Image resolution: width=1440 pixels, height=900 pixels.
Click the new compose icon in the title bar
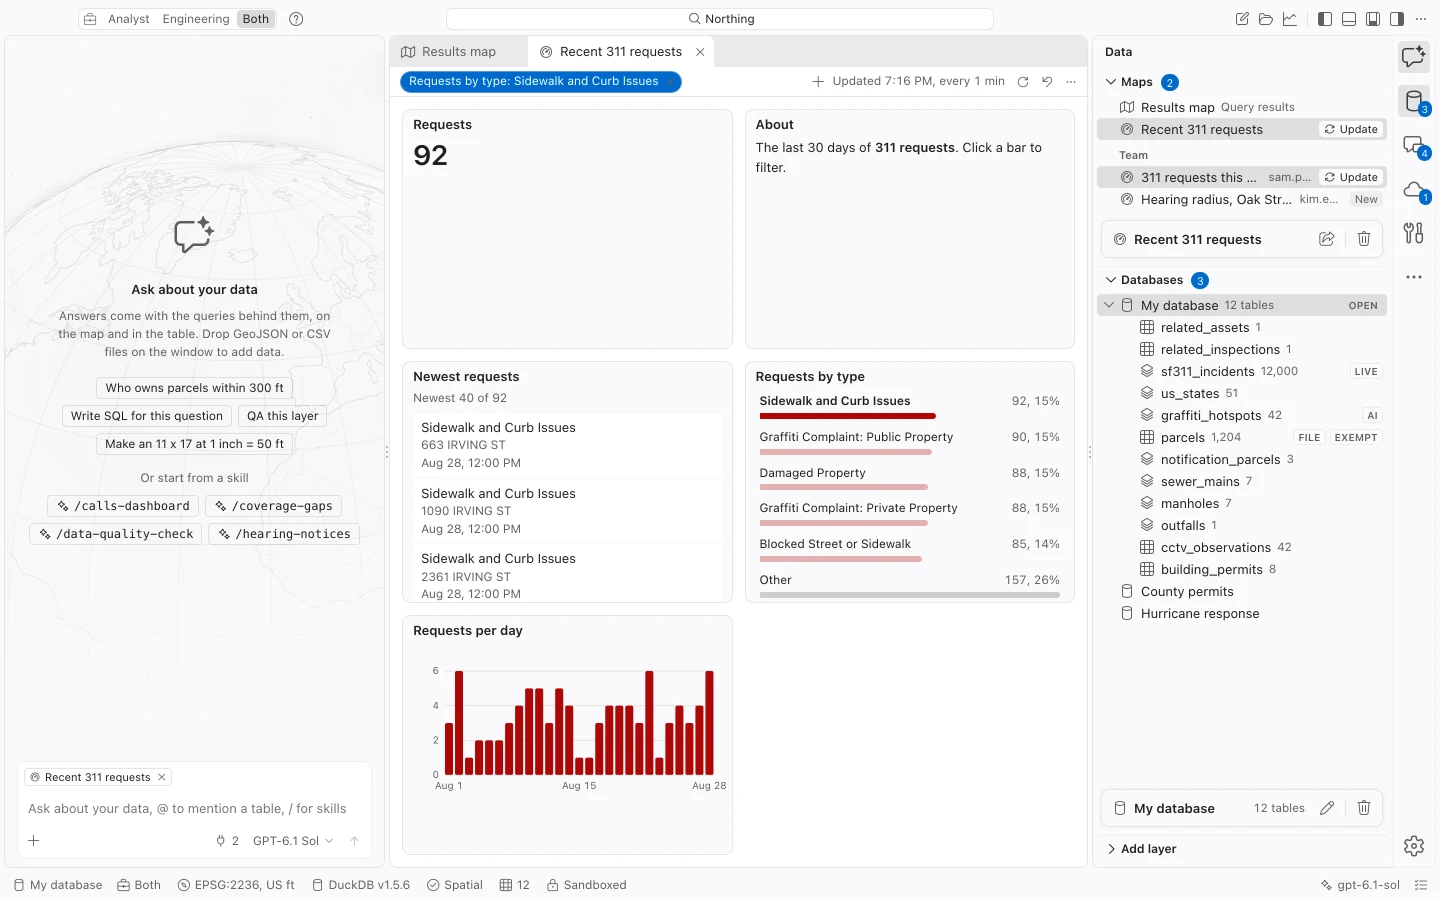tap(1242, 19)
